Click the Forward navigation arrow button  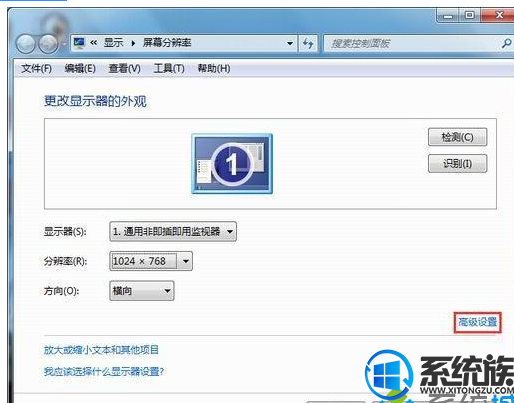48,44
